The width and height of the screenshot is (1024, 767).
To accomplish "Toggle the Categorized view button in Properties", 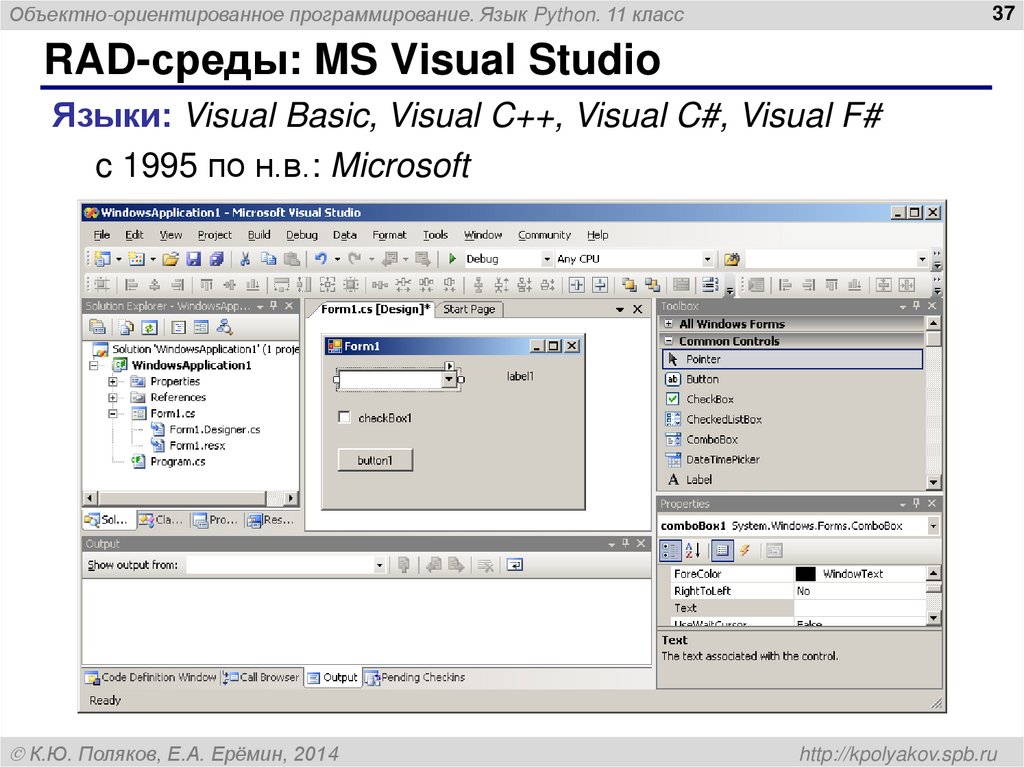I will pyautogui.click(x=670, y=550).
